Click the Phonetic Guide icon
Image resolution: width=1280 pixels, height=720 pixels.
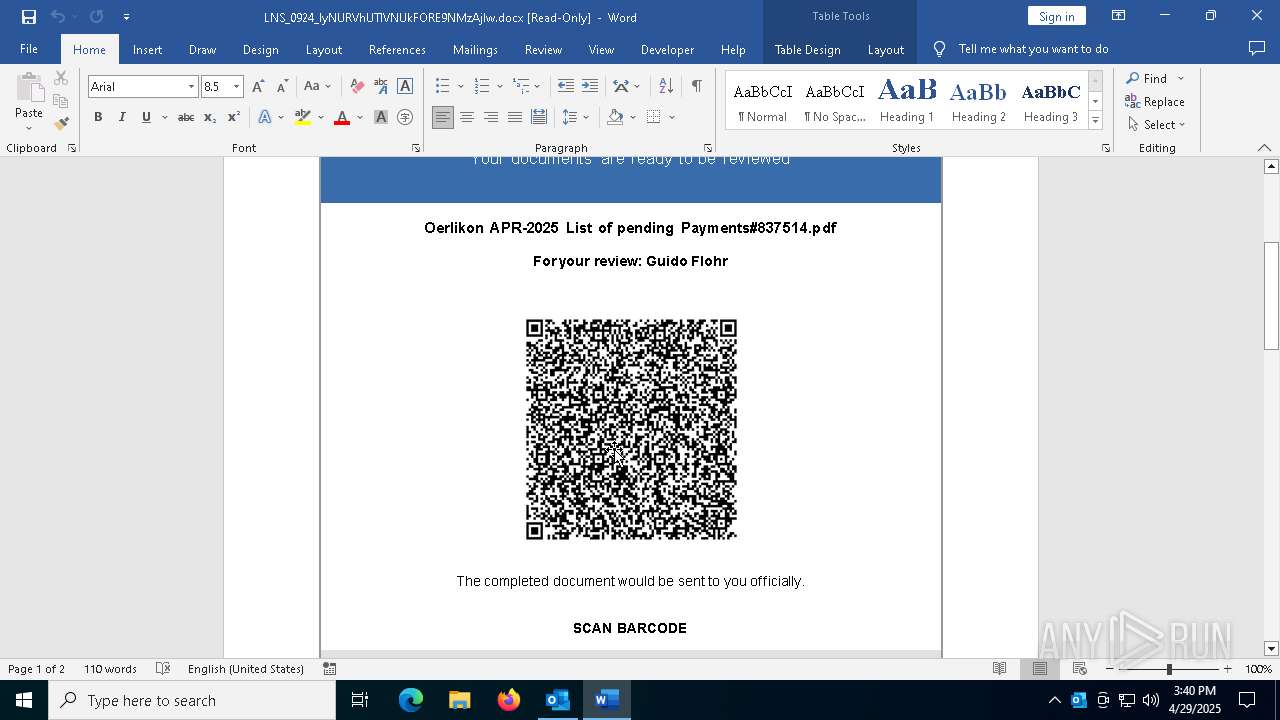pos(381,86)
